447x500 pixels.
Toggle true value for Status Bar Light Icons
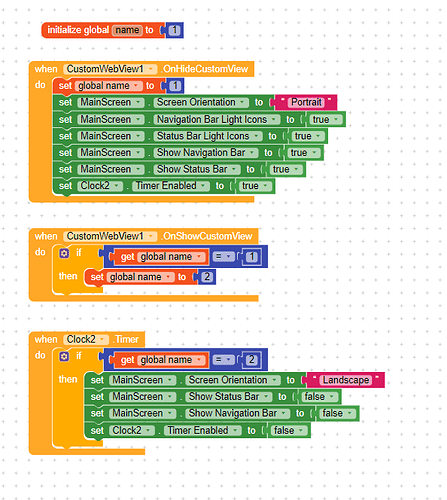tap(307, 136)
